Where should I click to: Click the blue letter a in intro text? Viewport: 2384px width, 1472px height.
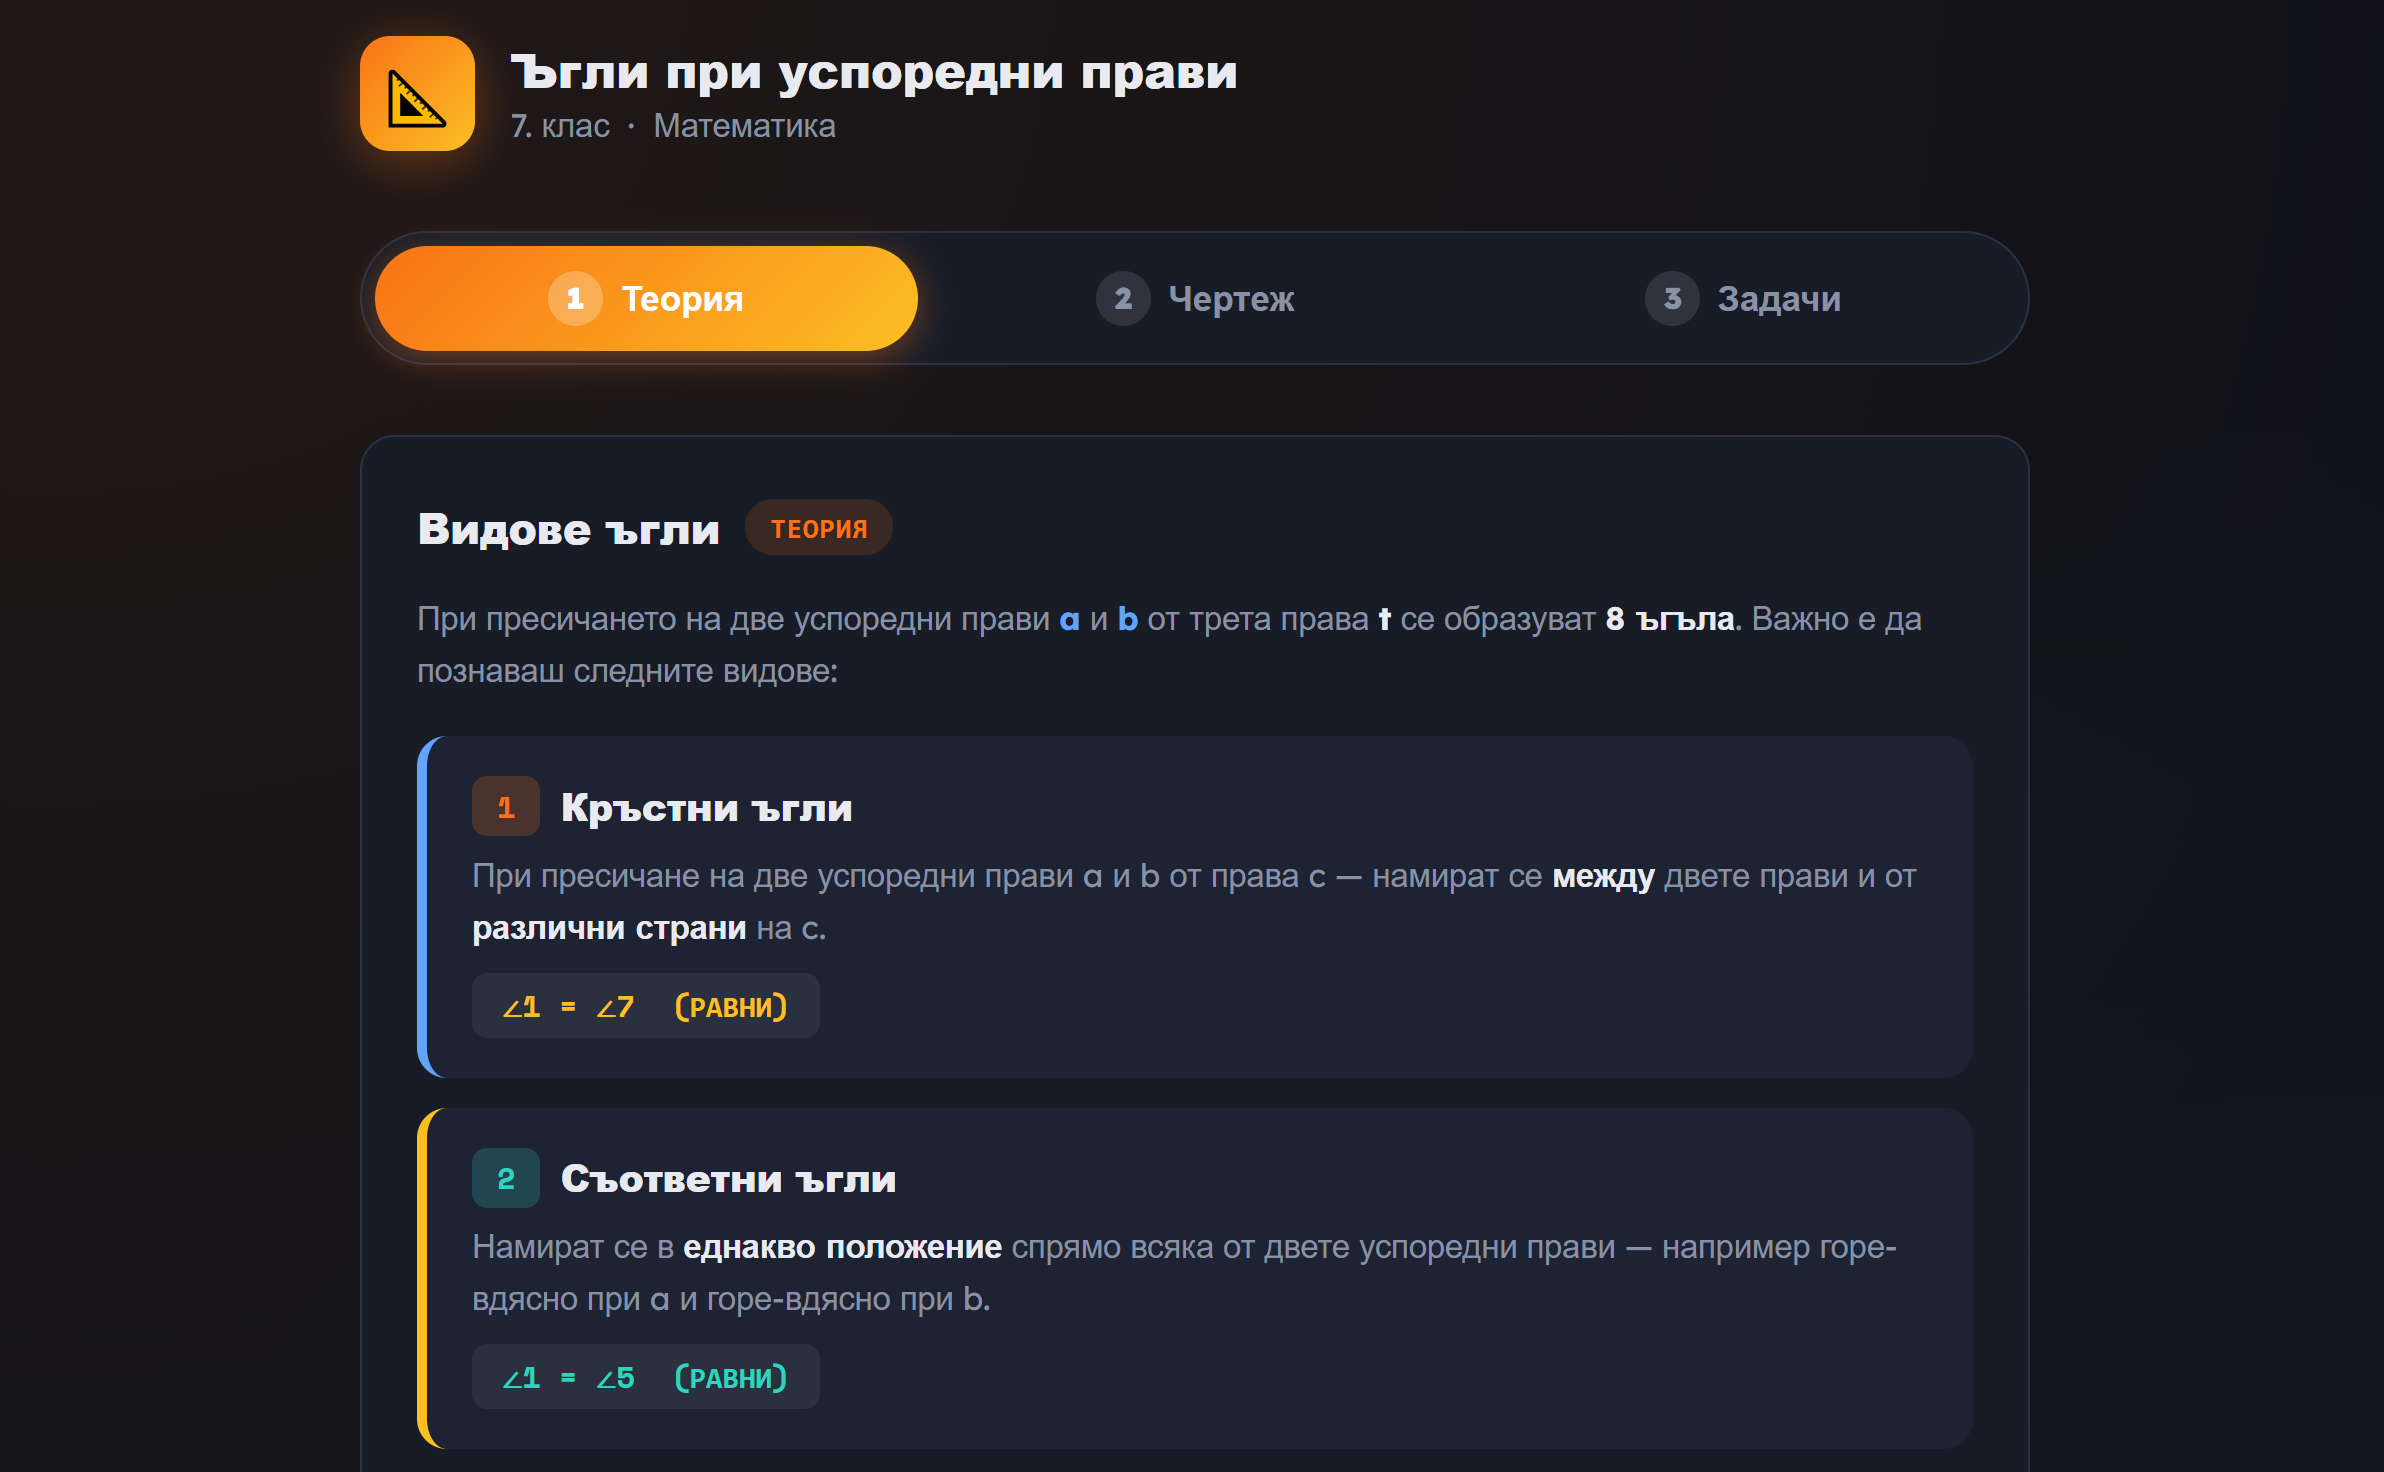pyautogui.click(x=1069, y=620)
